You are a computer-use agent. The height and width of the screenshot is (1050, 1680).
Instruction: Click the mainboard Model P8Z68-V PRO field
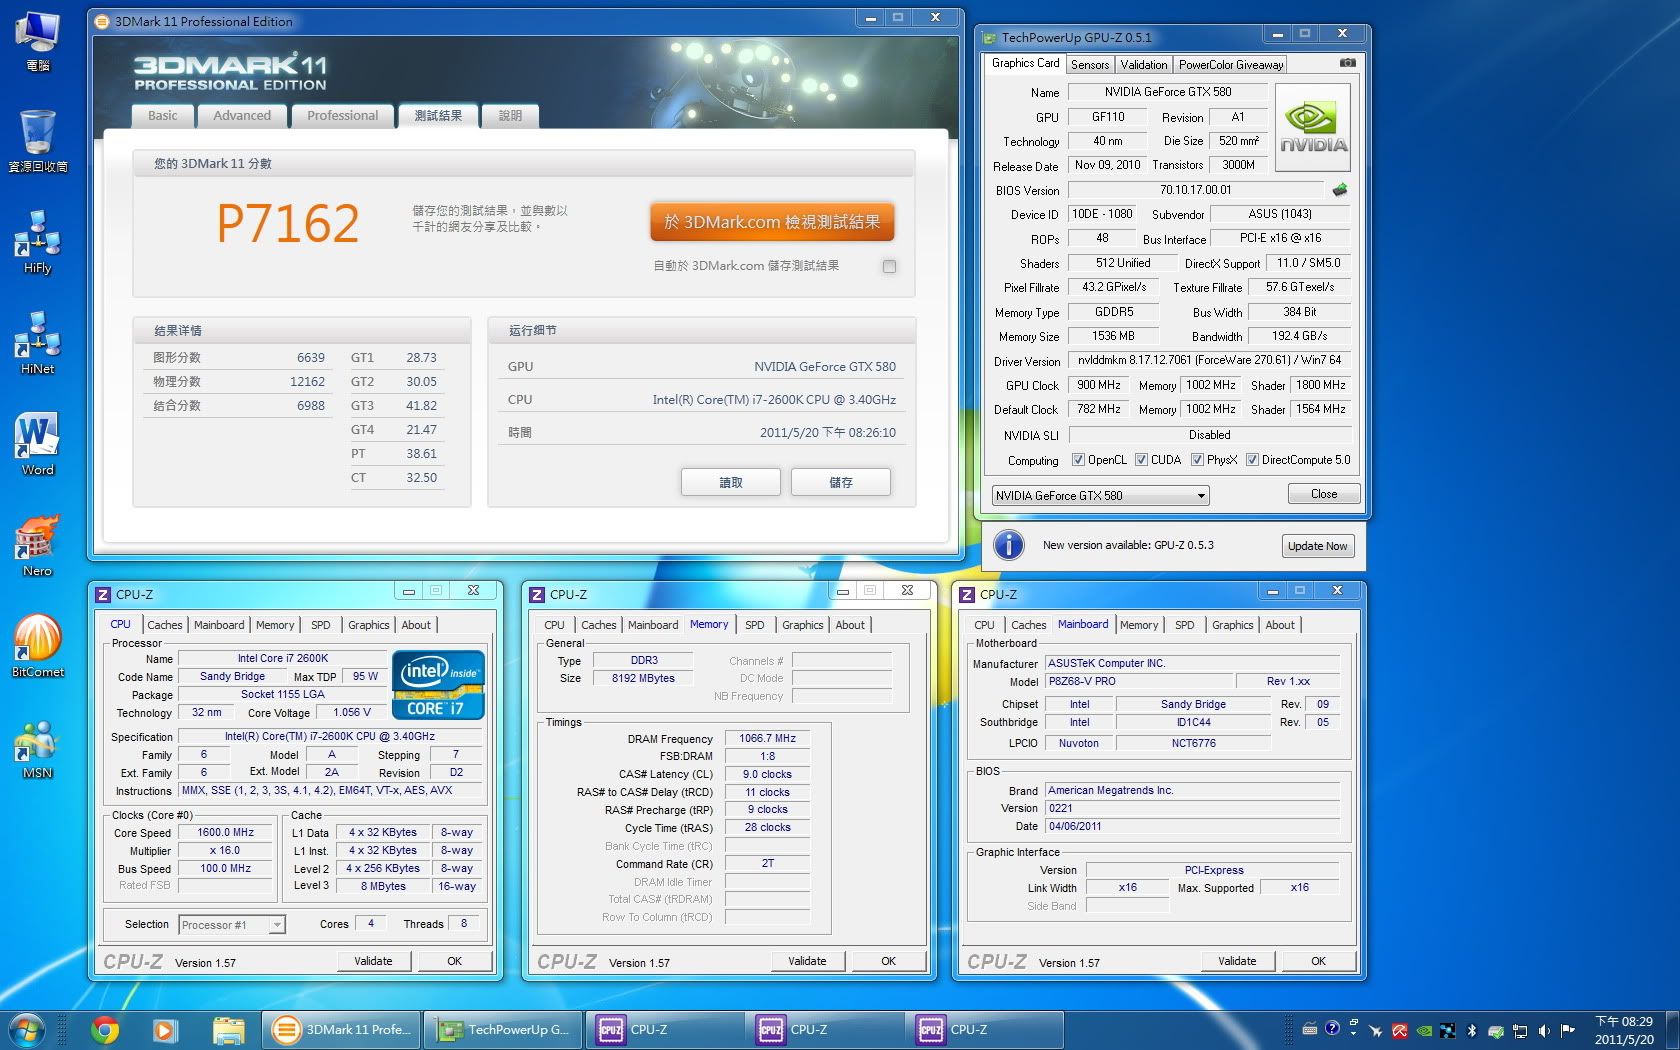point(1138,682)
